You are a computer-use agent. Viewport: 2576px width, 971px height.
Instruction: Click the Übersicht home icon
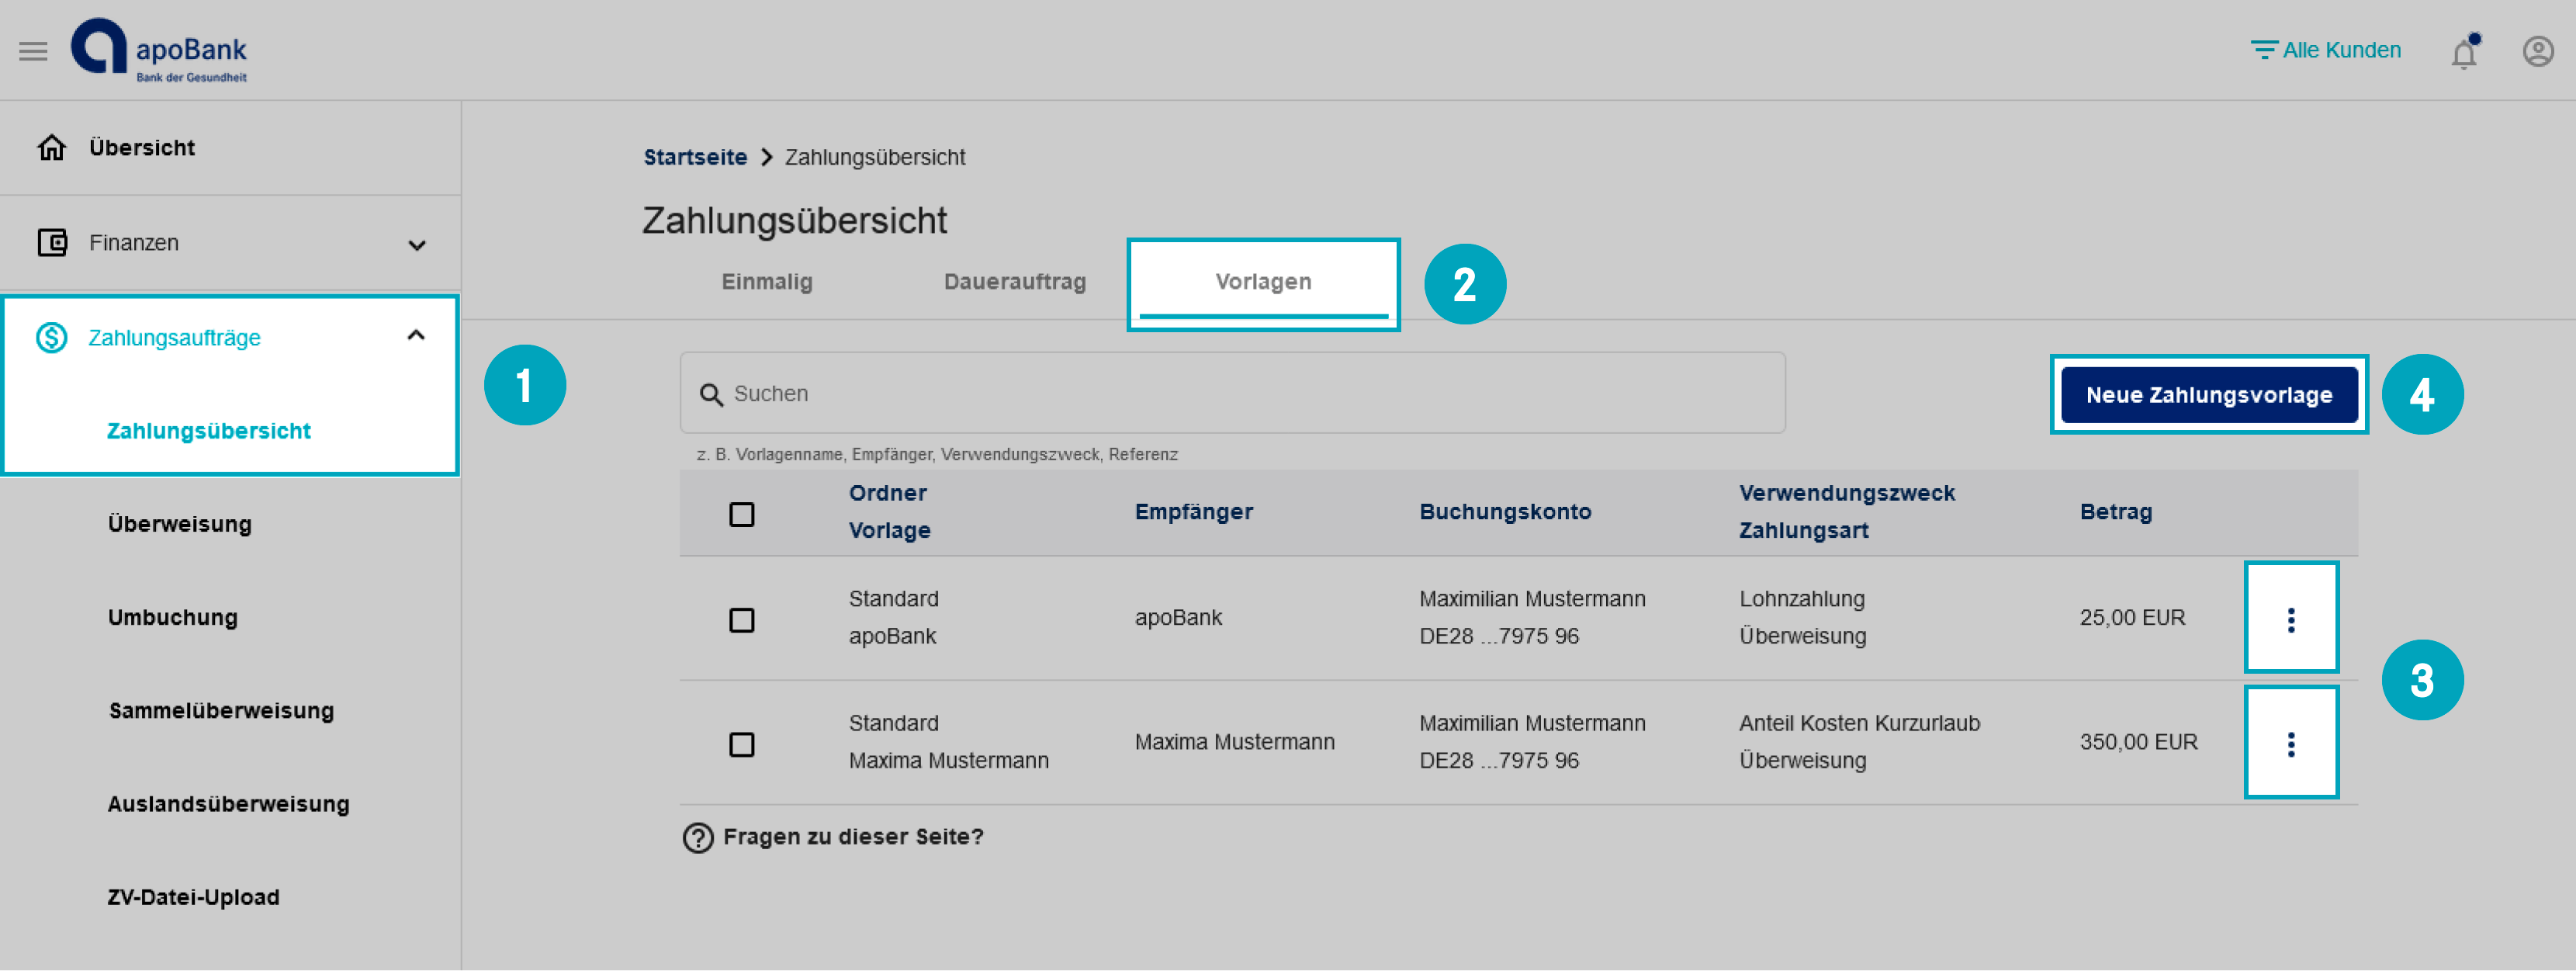(52, 148)
